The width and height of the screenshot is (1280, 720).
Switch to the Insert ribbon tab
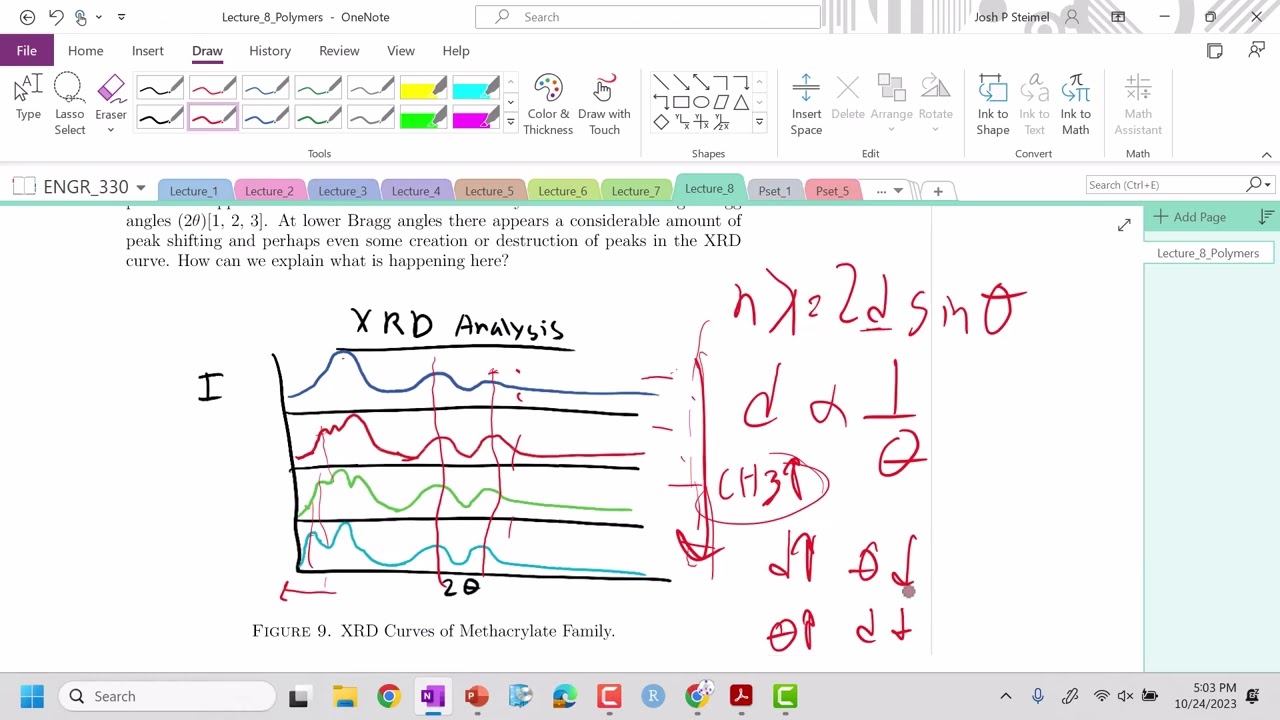pos(147,51)
